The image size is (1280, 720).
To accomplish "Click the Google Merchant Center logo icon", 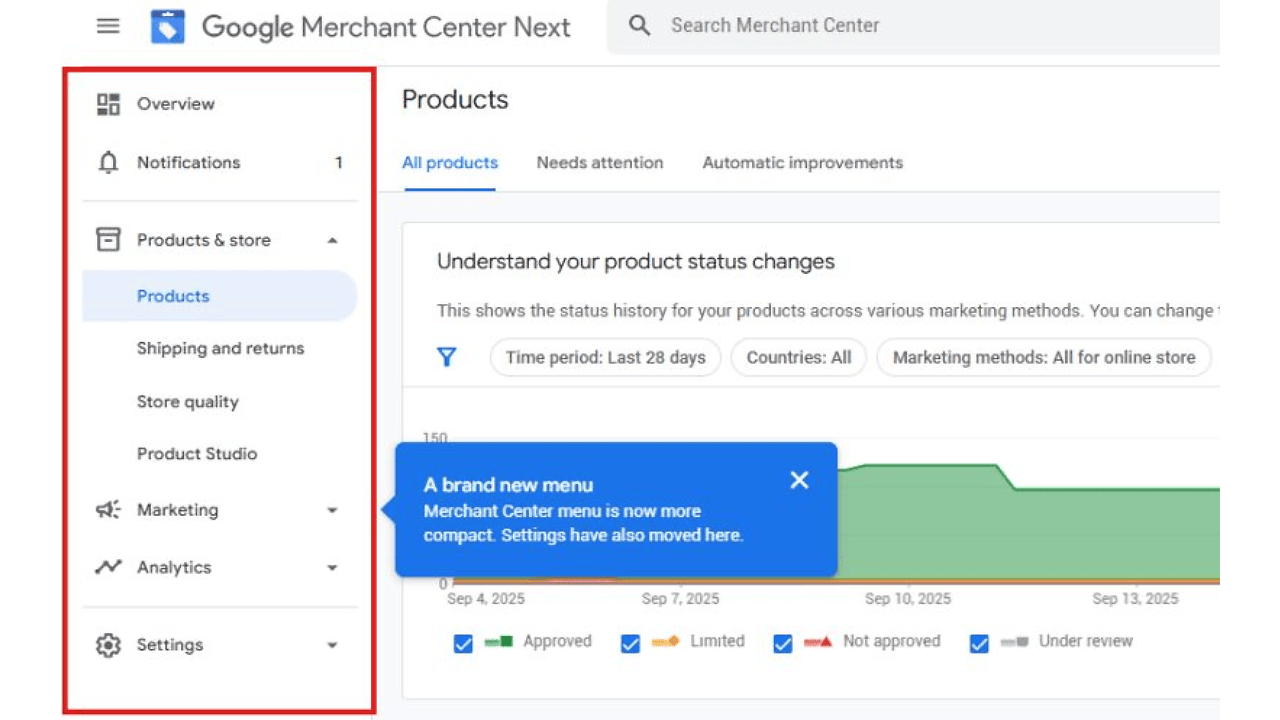I will [168, 26].
